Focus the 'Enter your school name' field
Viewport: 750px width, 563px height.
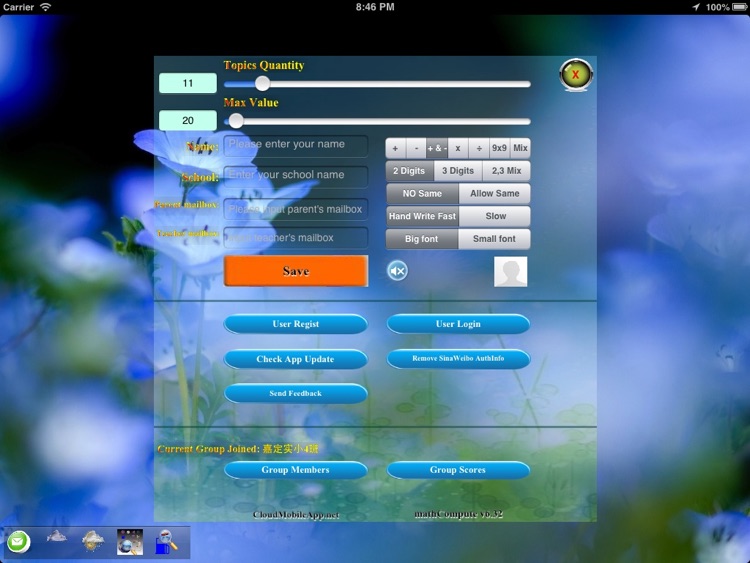(296, 176)
